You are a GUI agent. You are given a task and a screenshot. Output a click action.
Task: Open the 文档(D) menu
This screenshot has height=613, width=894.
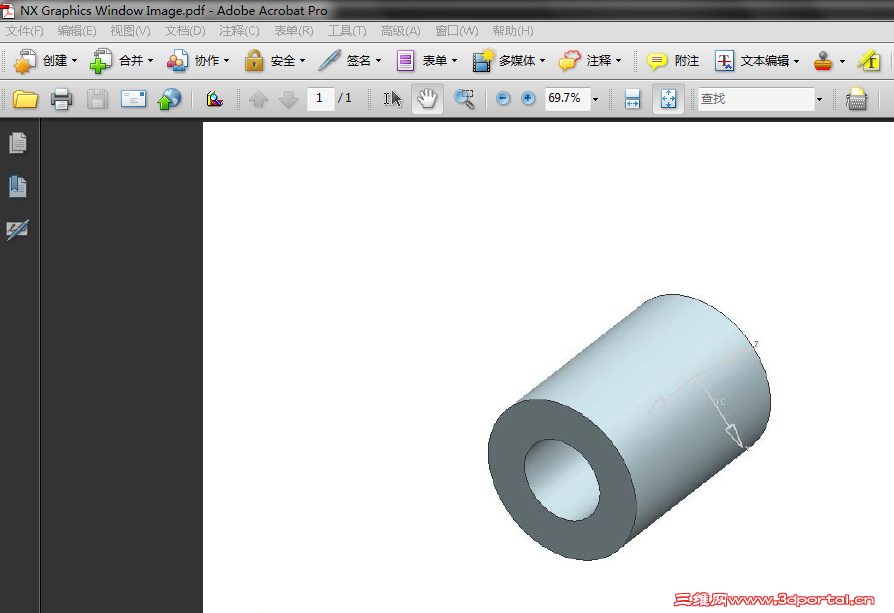[185, 31]
